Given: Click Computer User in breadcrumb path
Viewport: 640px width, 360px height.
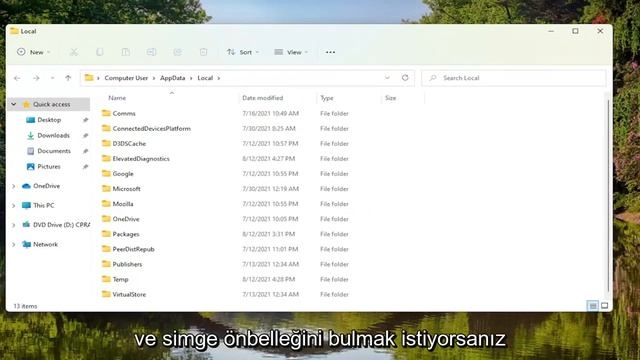Looking at the screenshot, I should point(126,78).
